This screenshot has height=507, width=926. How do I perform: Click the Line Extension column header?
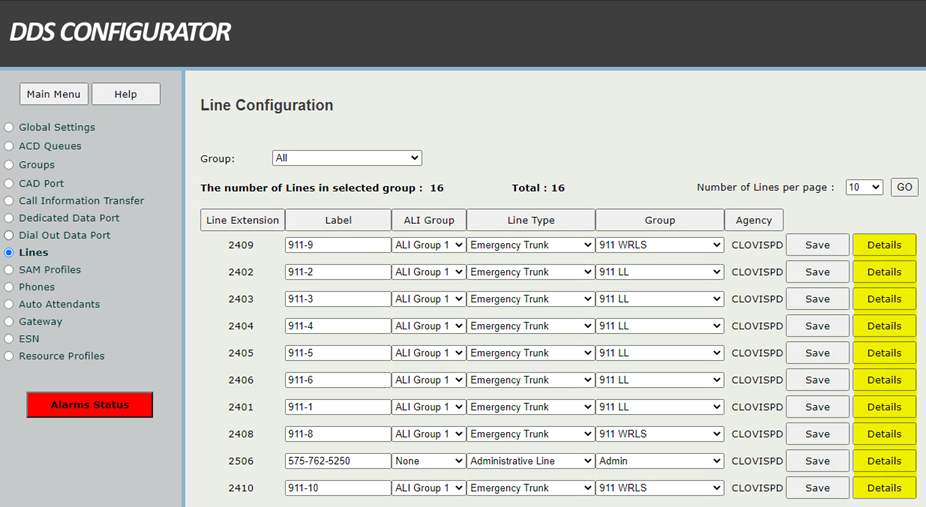click(242, 220)
